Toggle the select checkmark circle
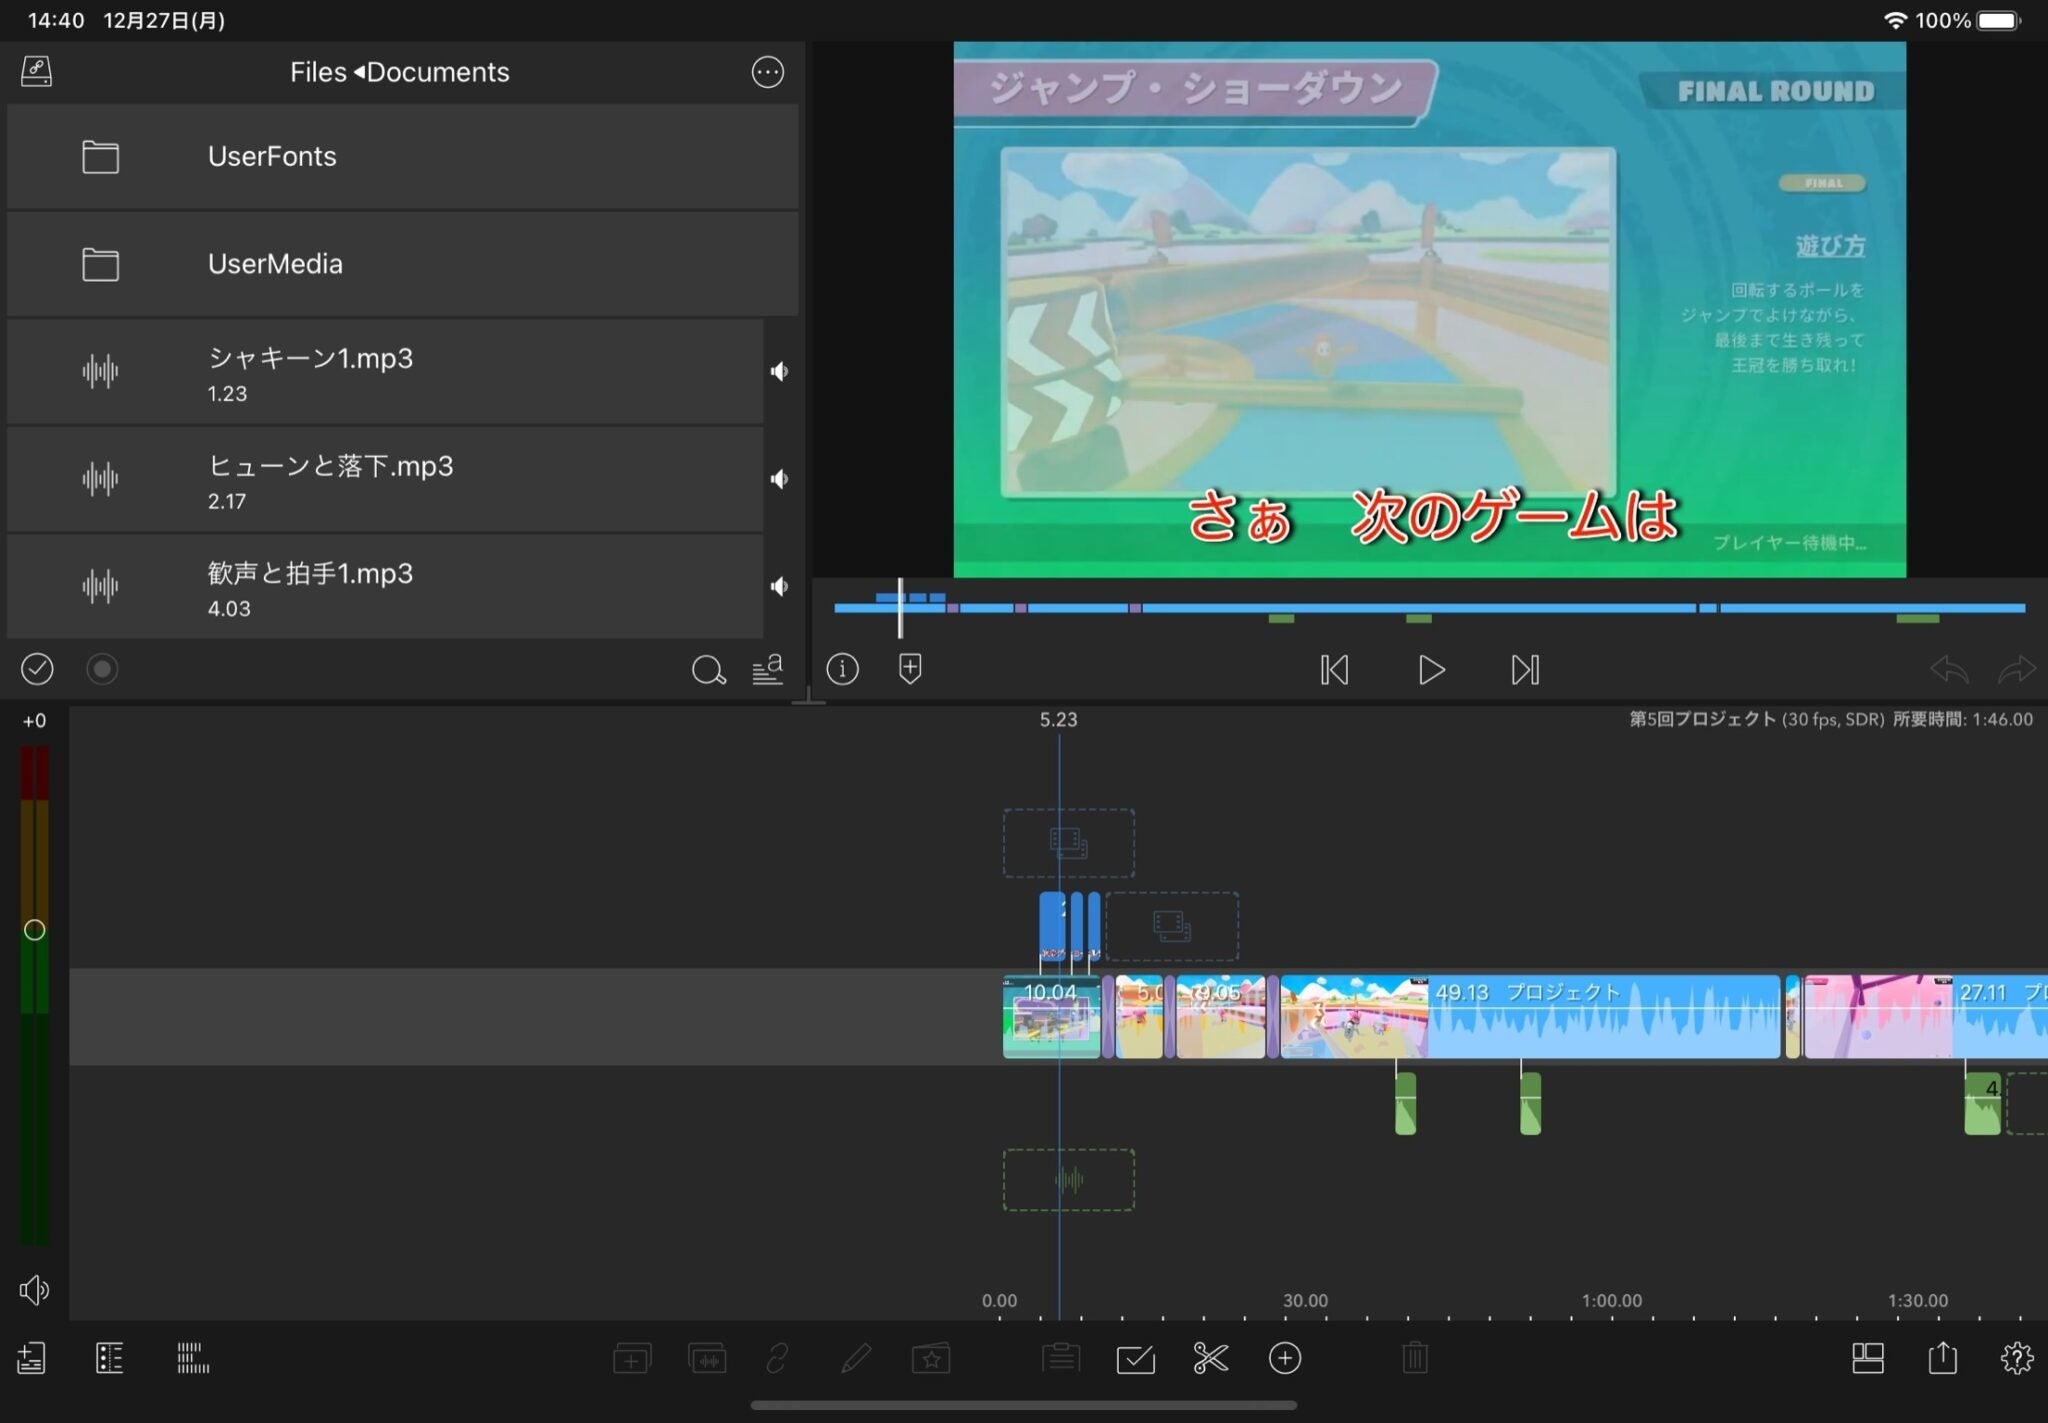The width and height of the screenshot is (2048, 1423). 37,669
